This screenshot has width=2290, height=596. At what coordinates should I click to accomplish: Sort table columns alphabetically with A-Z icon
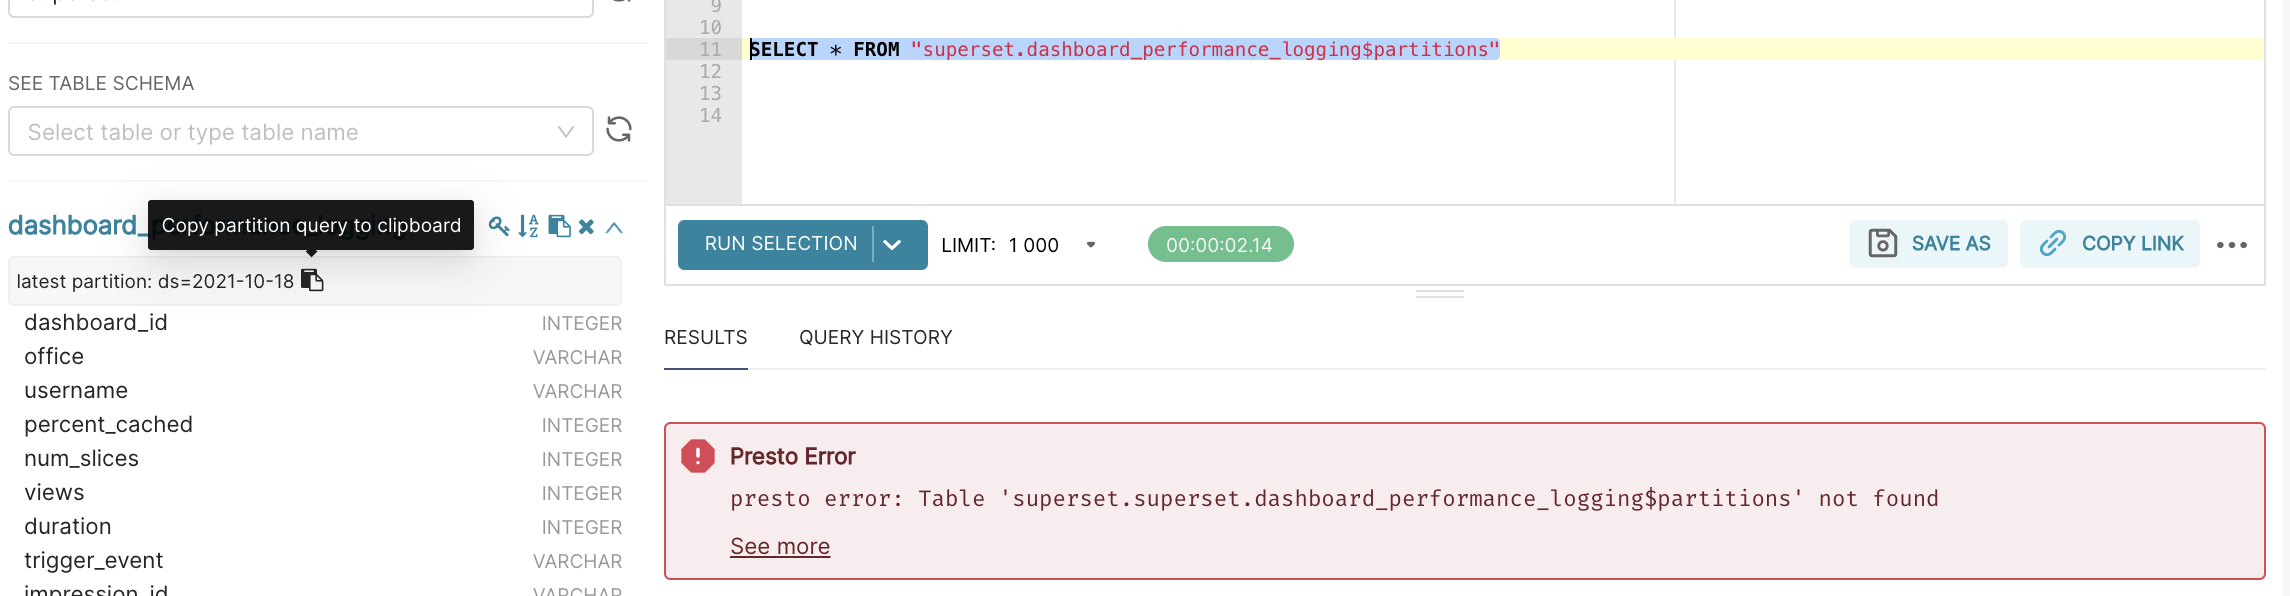(528, 227)
